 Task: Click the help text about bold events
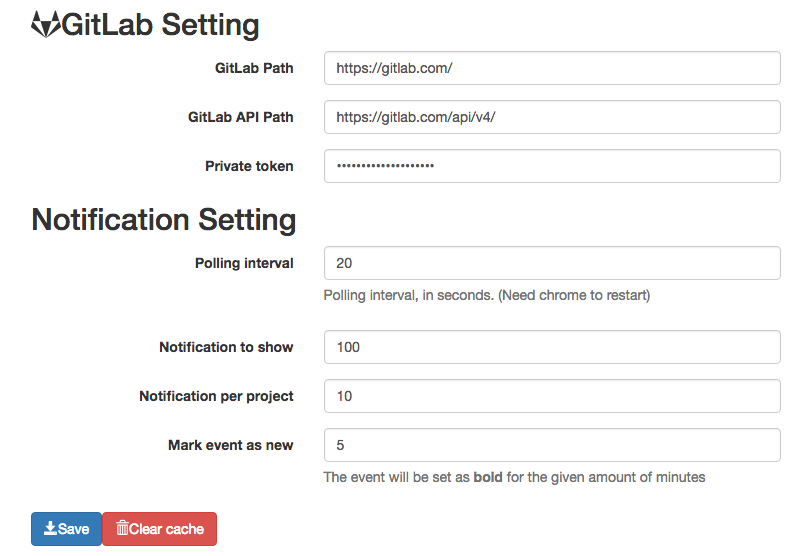pyautogui.click(x=514, y=477)
